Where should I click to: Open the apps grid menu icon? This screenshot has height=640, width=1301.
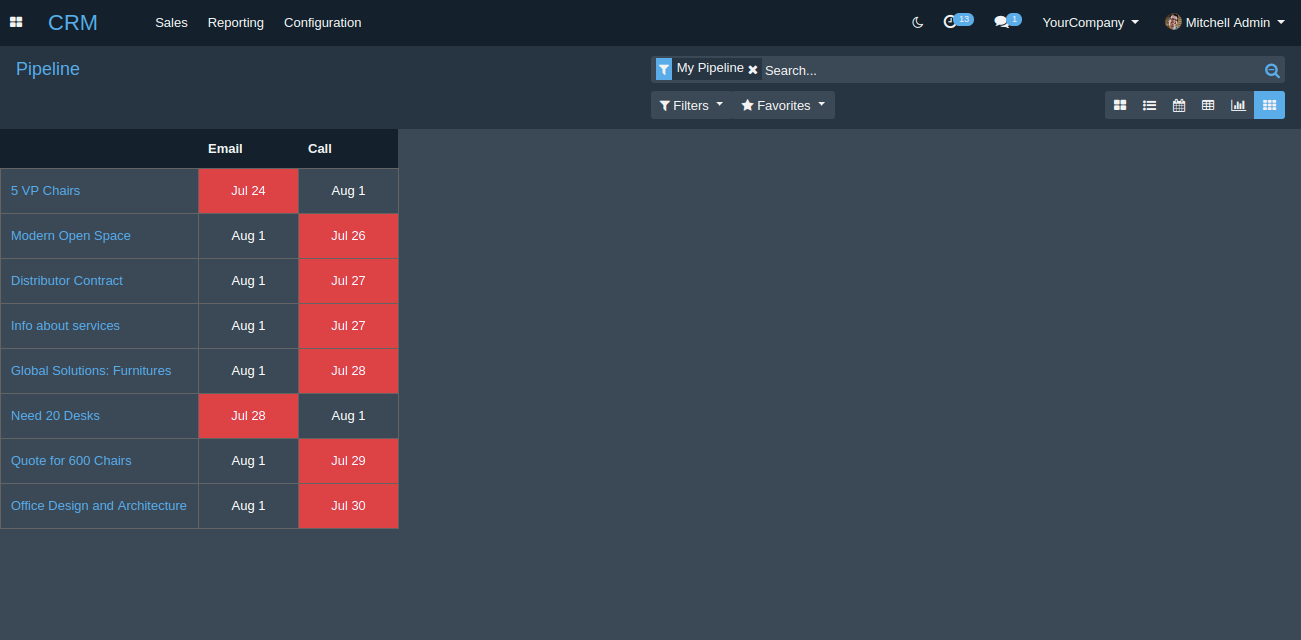click(x=16, y=22)
